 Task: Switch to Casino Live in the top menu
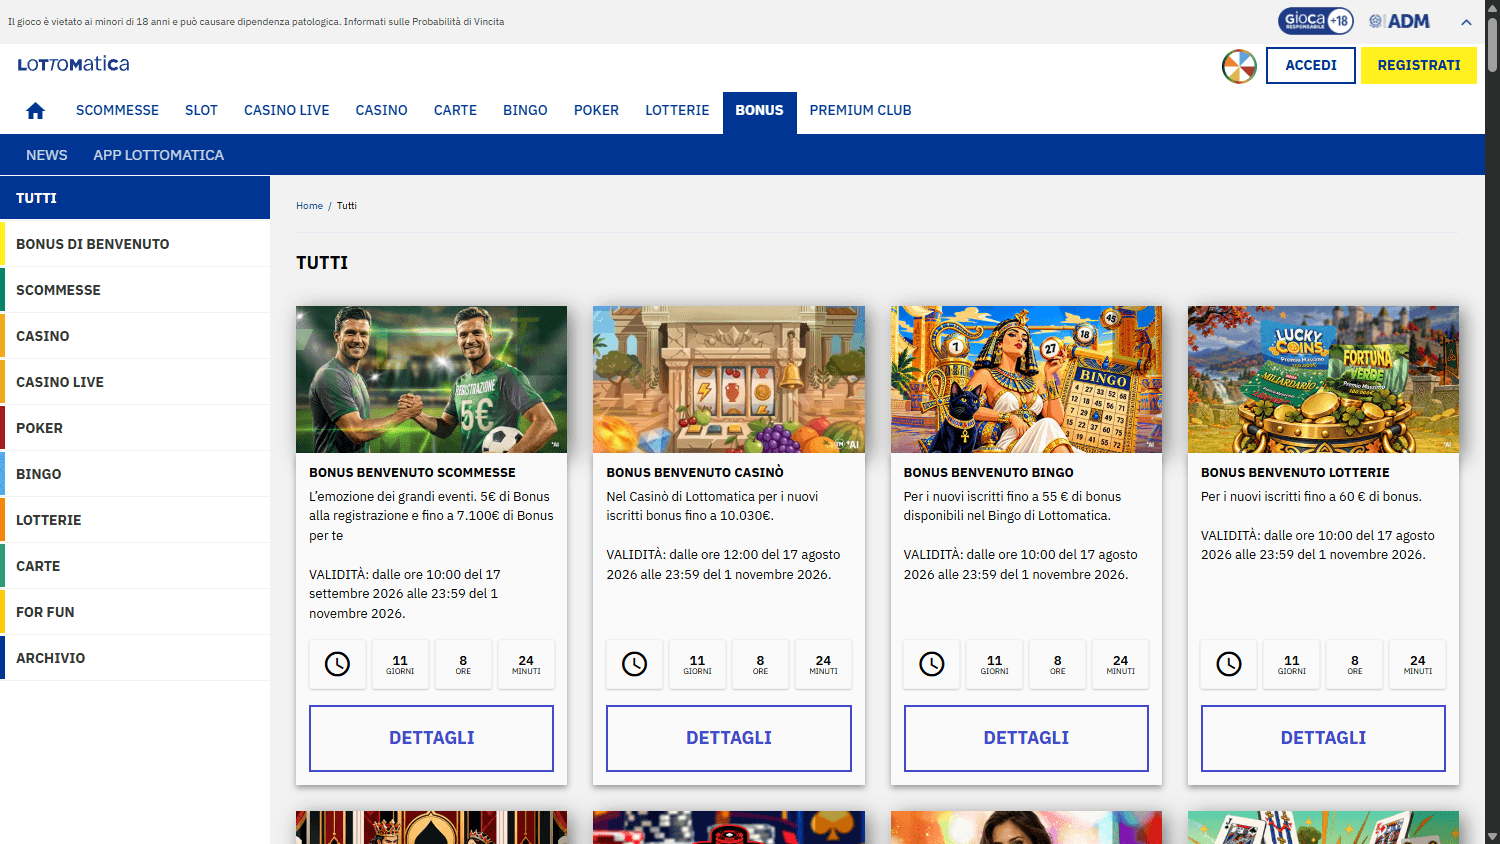point(287,111)
